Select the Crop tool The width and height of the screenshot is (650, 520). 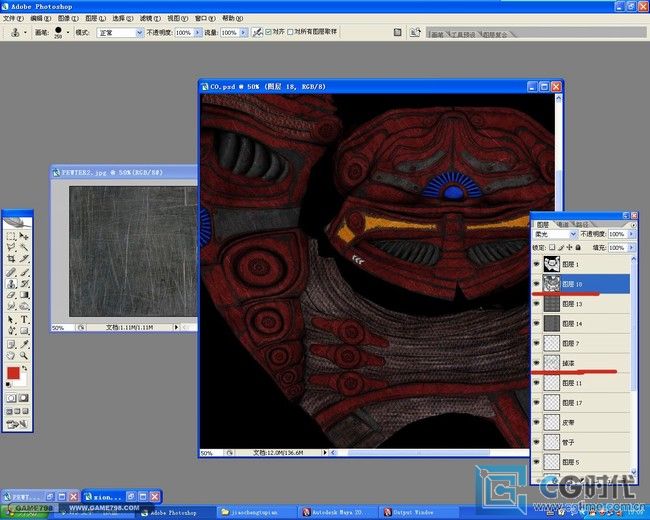point(11,259)
